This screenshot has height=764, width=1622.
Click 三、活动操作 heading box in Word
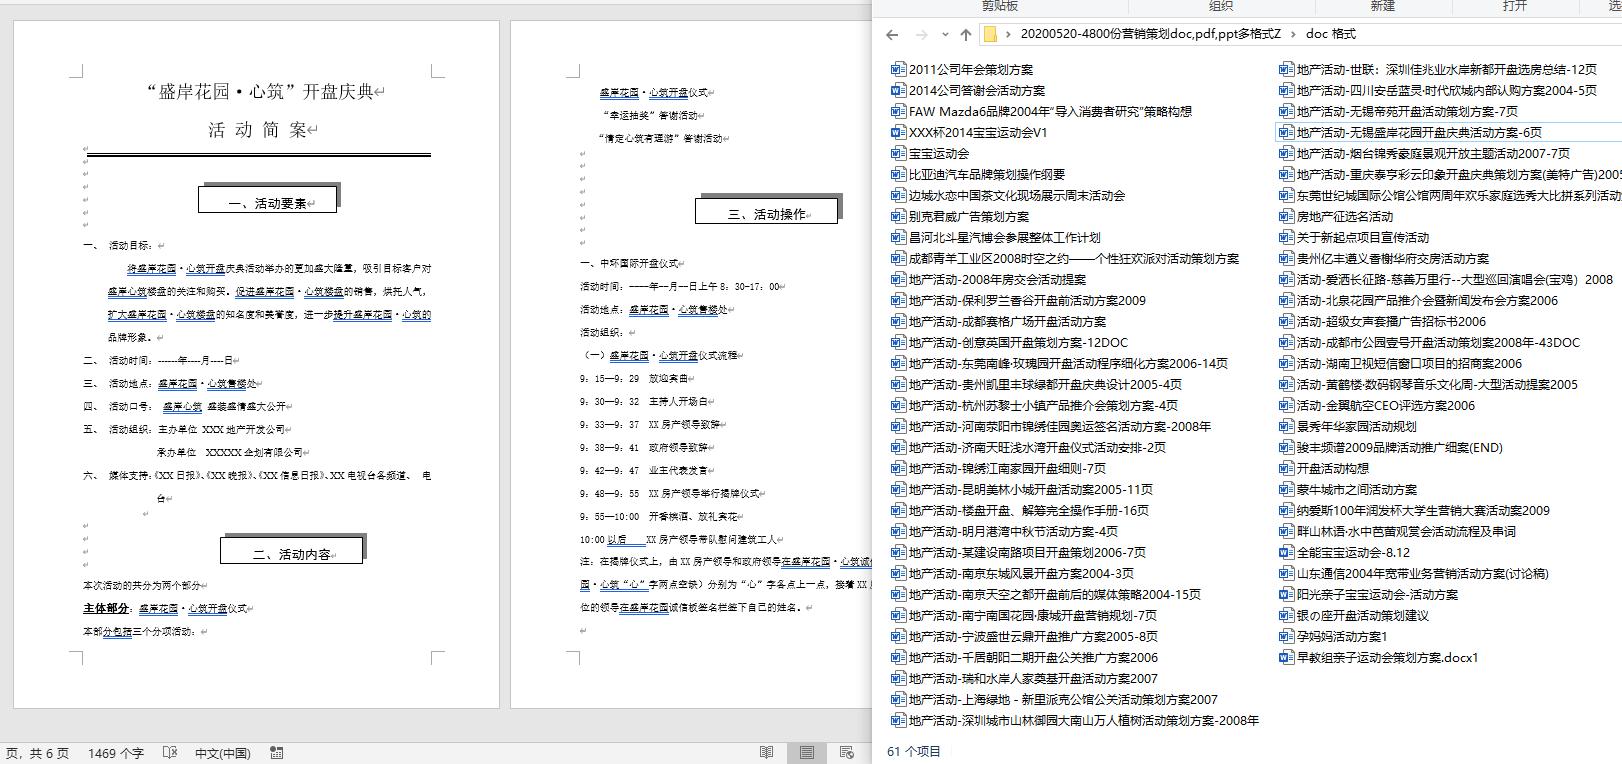click(768, 210)
